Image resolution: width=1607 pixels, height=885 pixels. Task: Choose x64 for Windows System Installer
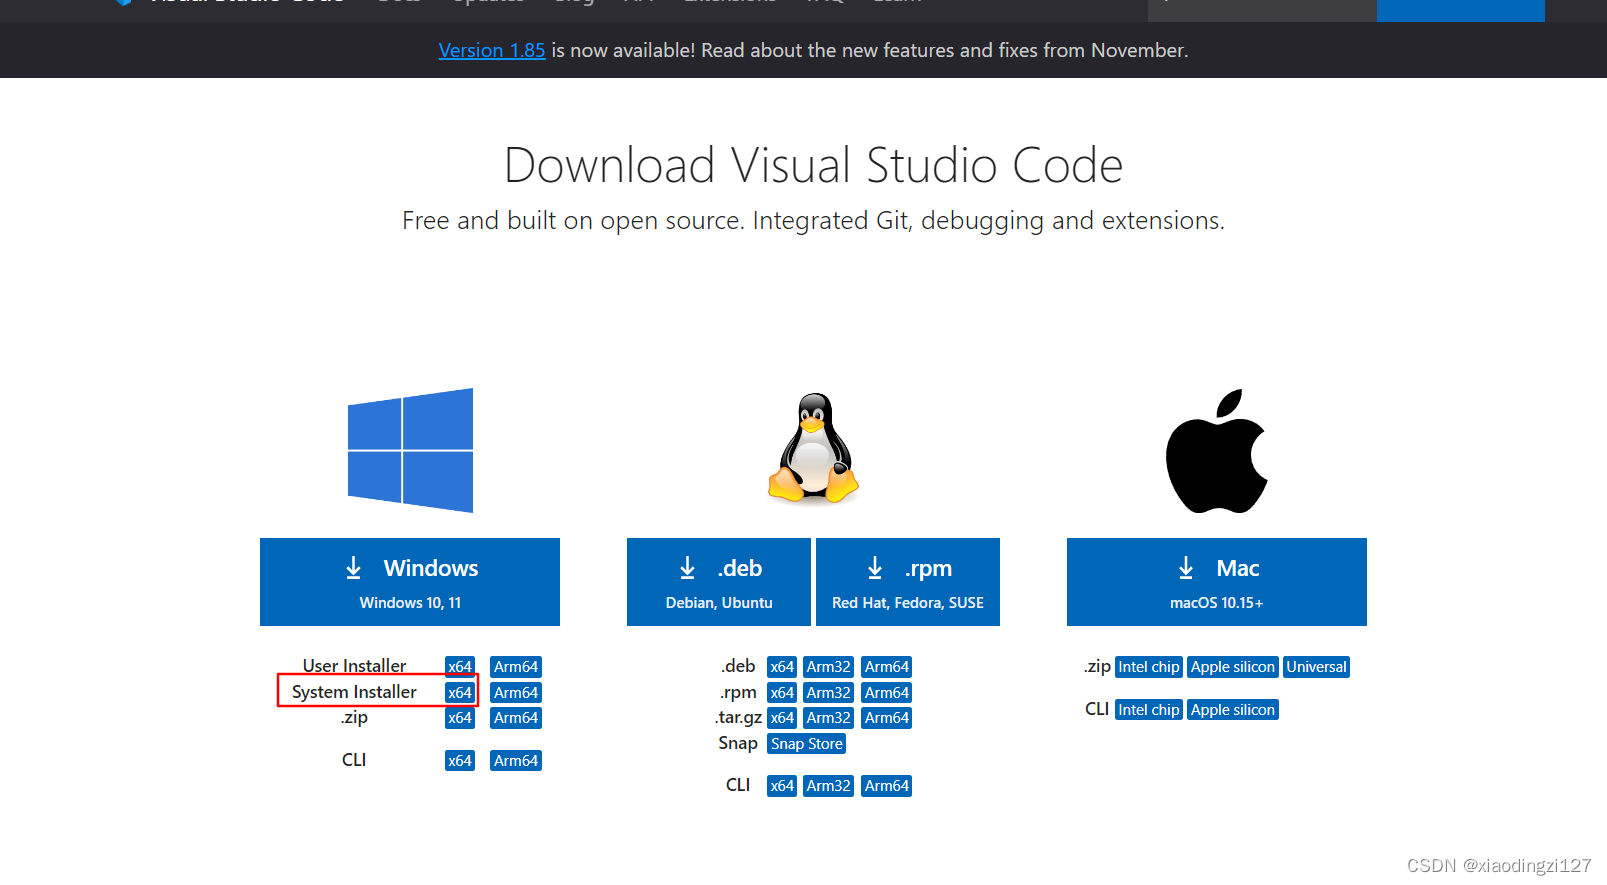click(x=460, y=693)
